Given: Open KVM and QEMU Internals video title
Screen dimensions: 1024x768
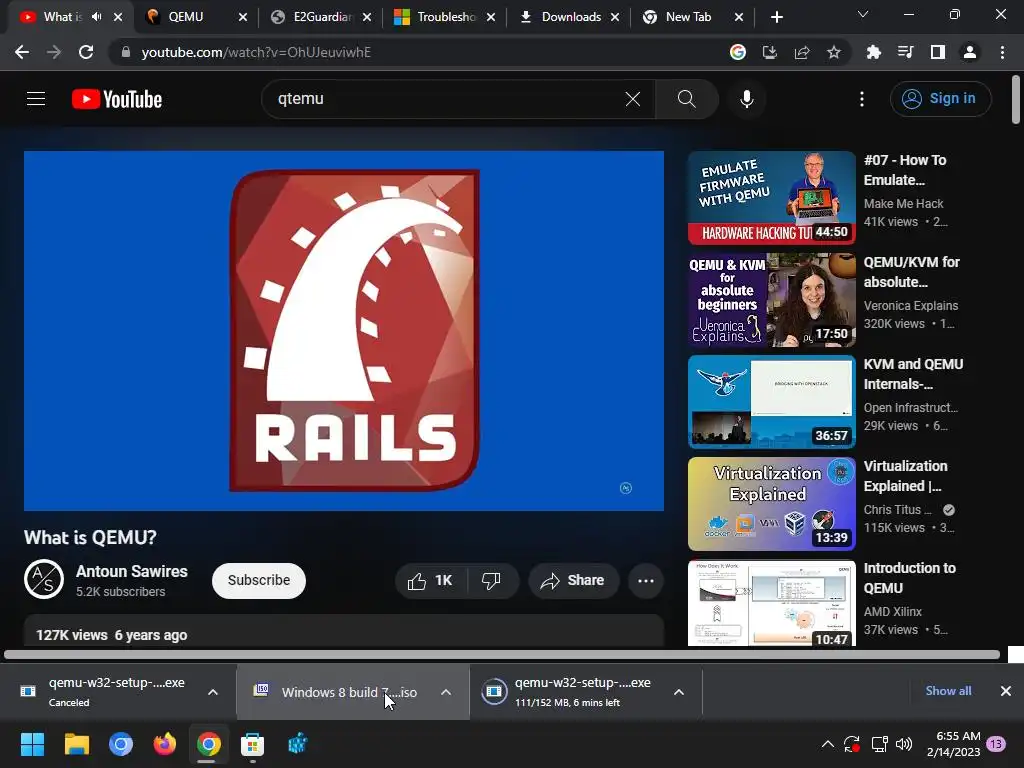Looking at the screenshot, I should (x=913, y=374).
